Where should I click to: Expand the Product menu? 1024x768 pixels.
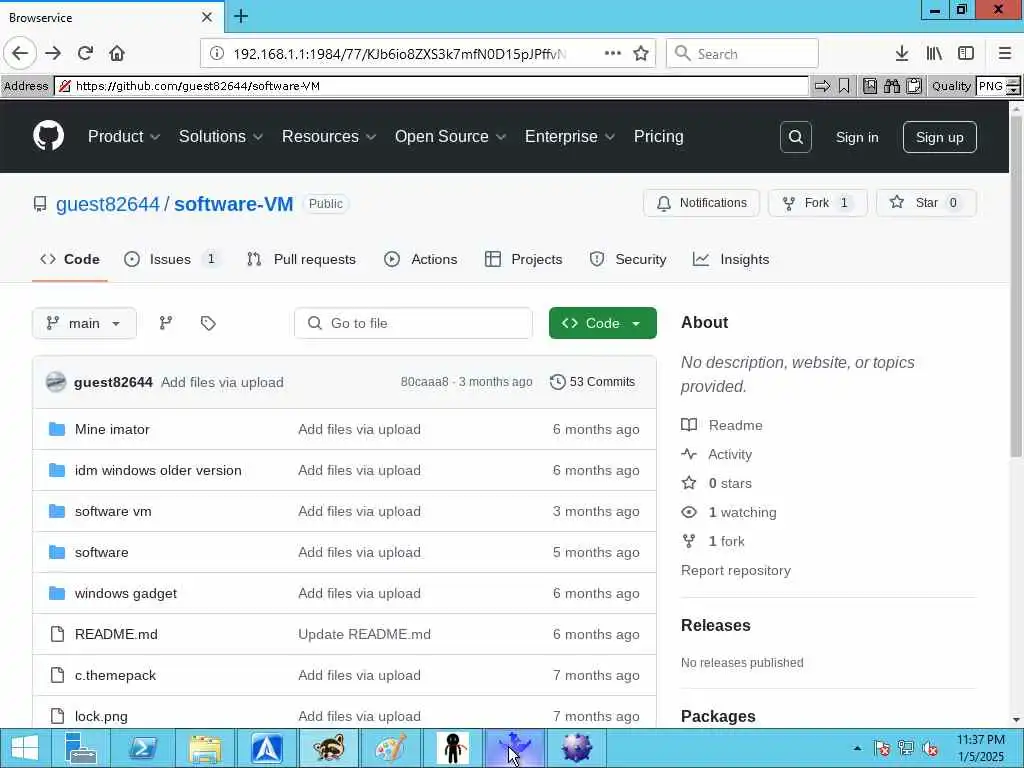124,136
